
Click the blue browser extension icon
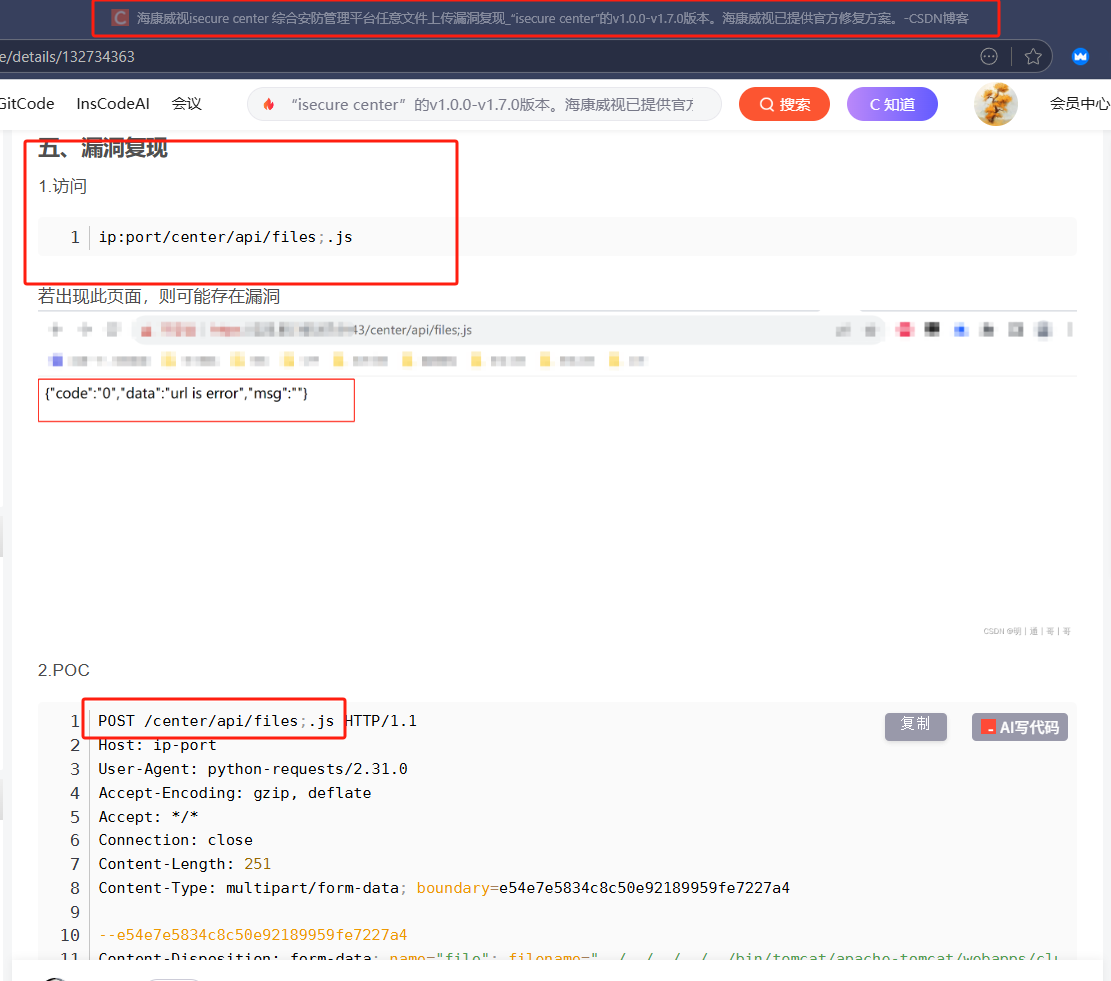pyautogui.click(x=1081, y=57)
